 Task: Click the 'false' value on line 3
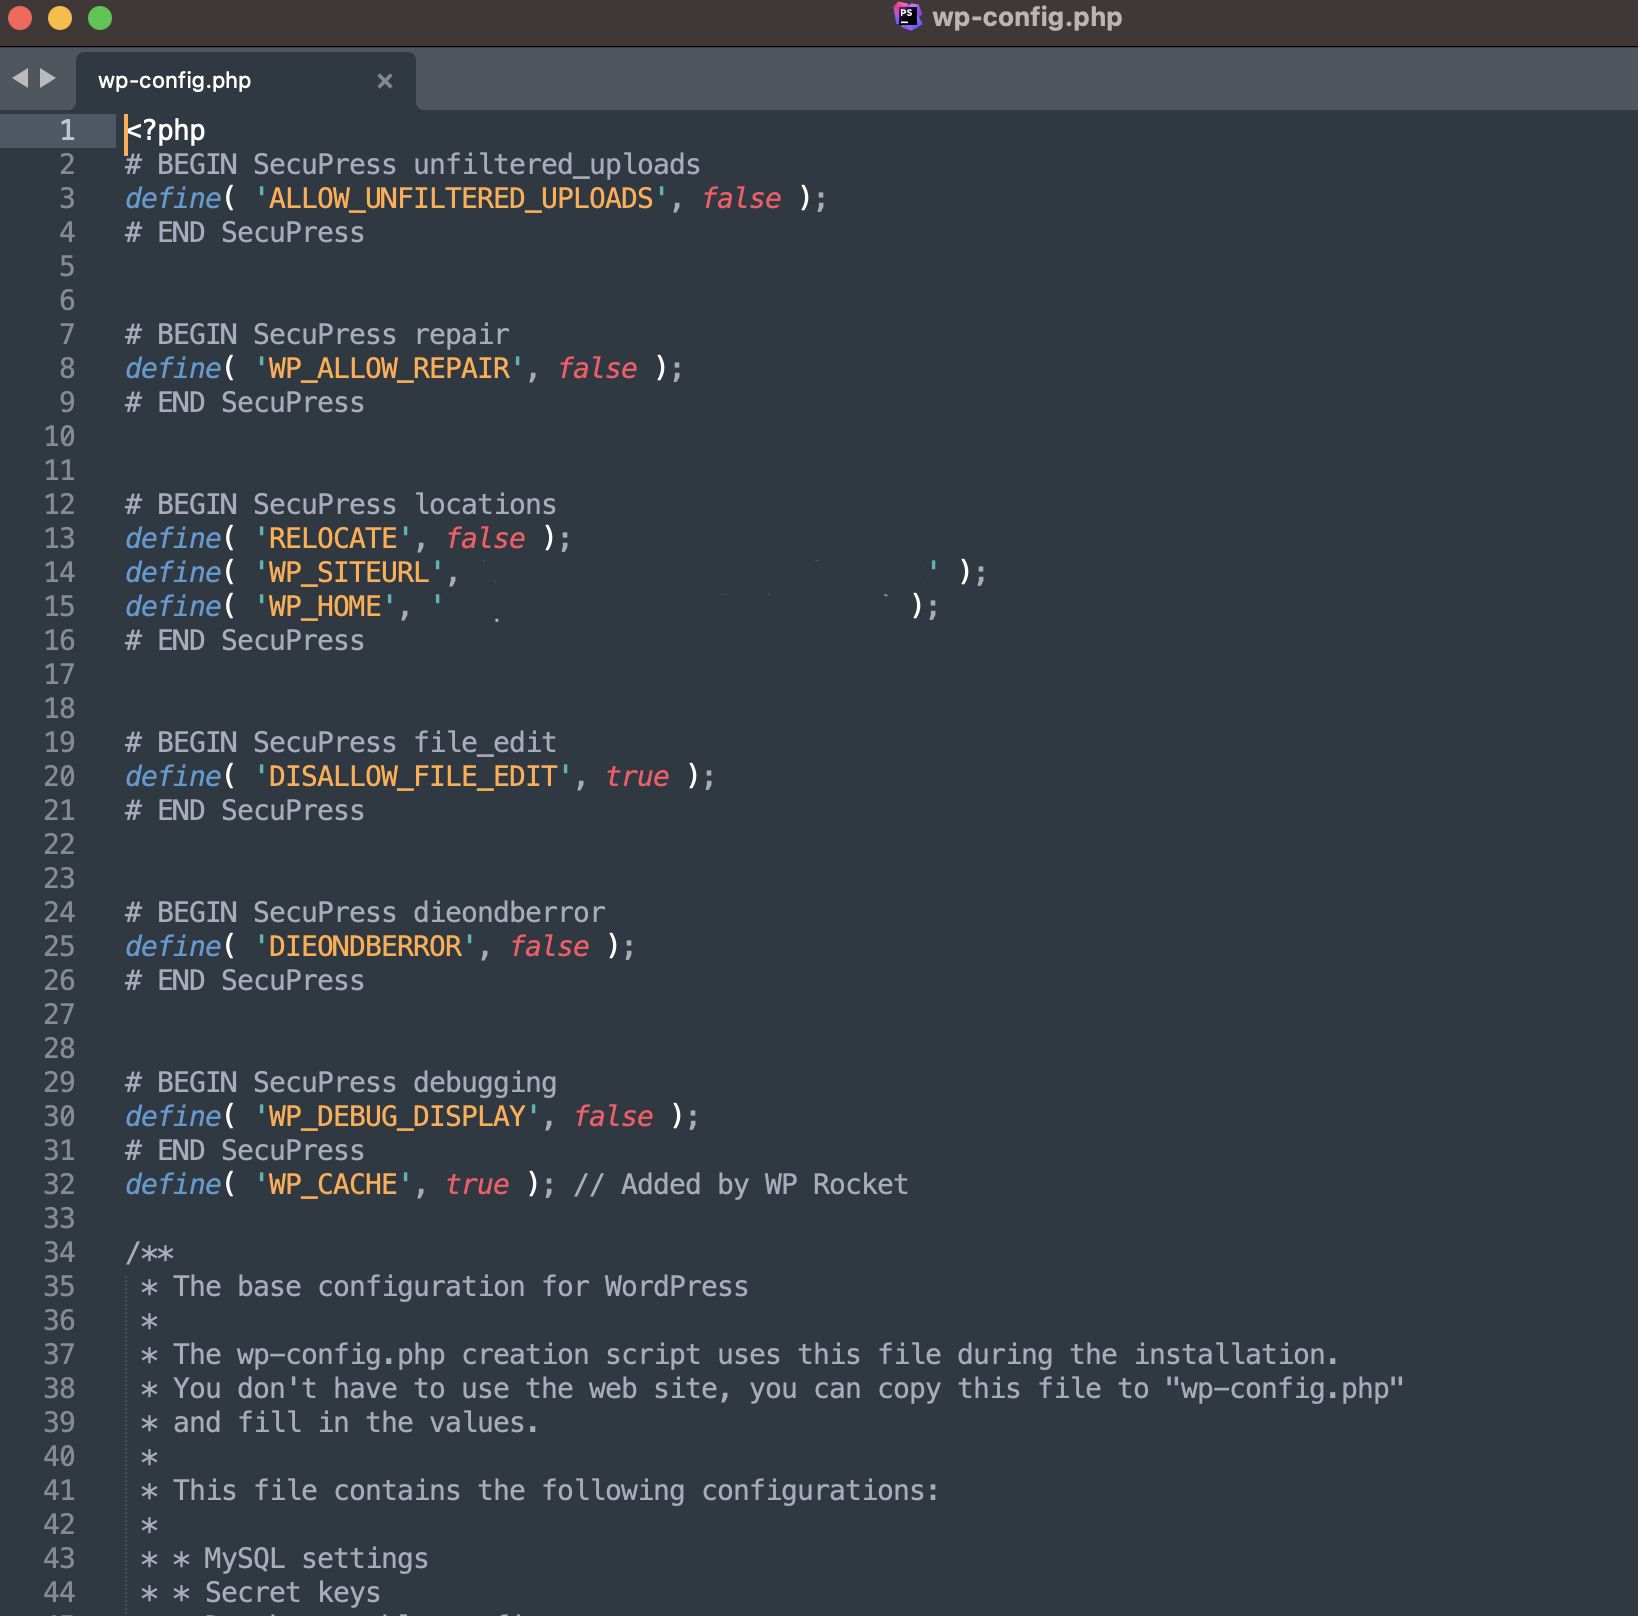pos(741,199)
